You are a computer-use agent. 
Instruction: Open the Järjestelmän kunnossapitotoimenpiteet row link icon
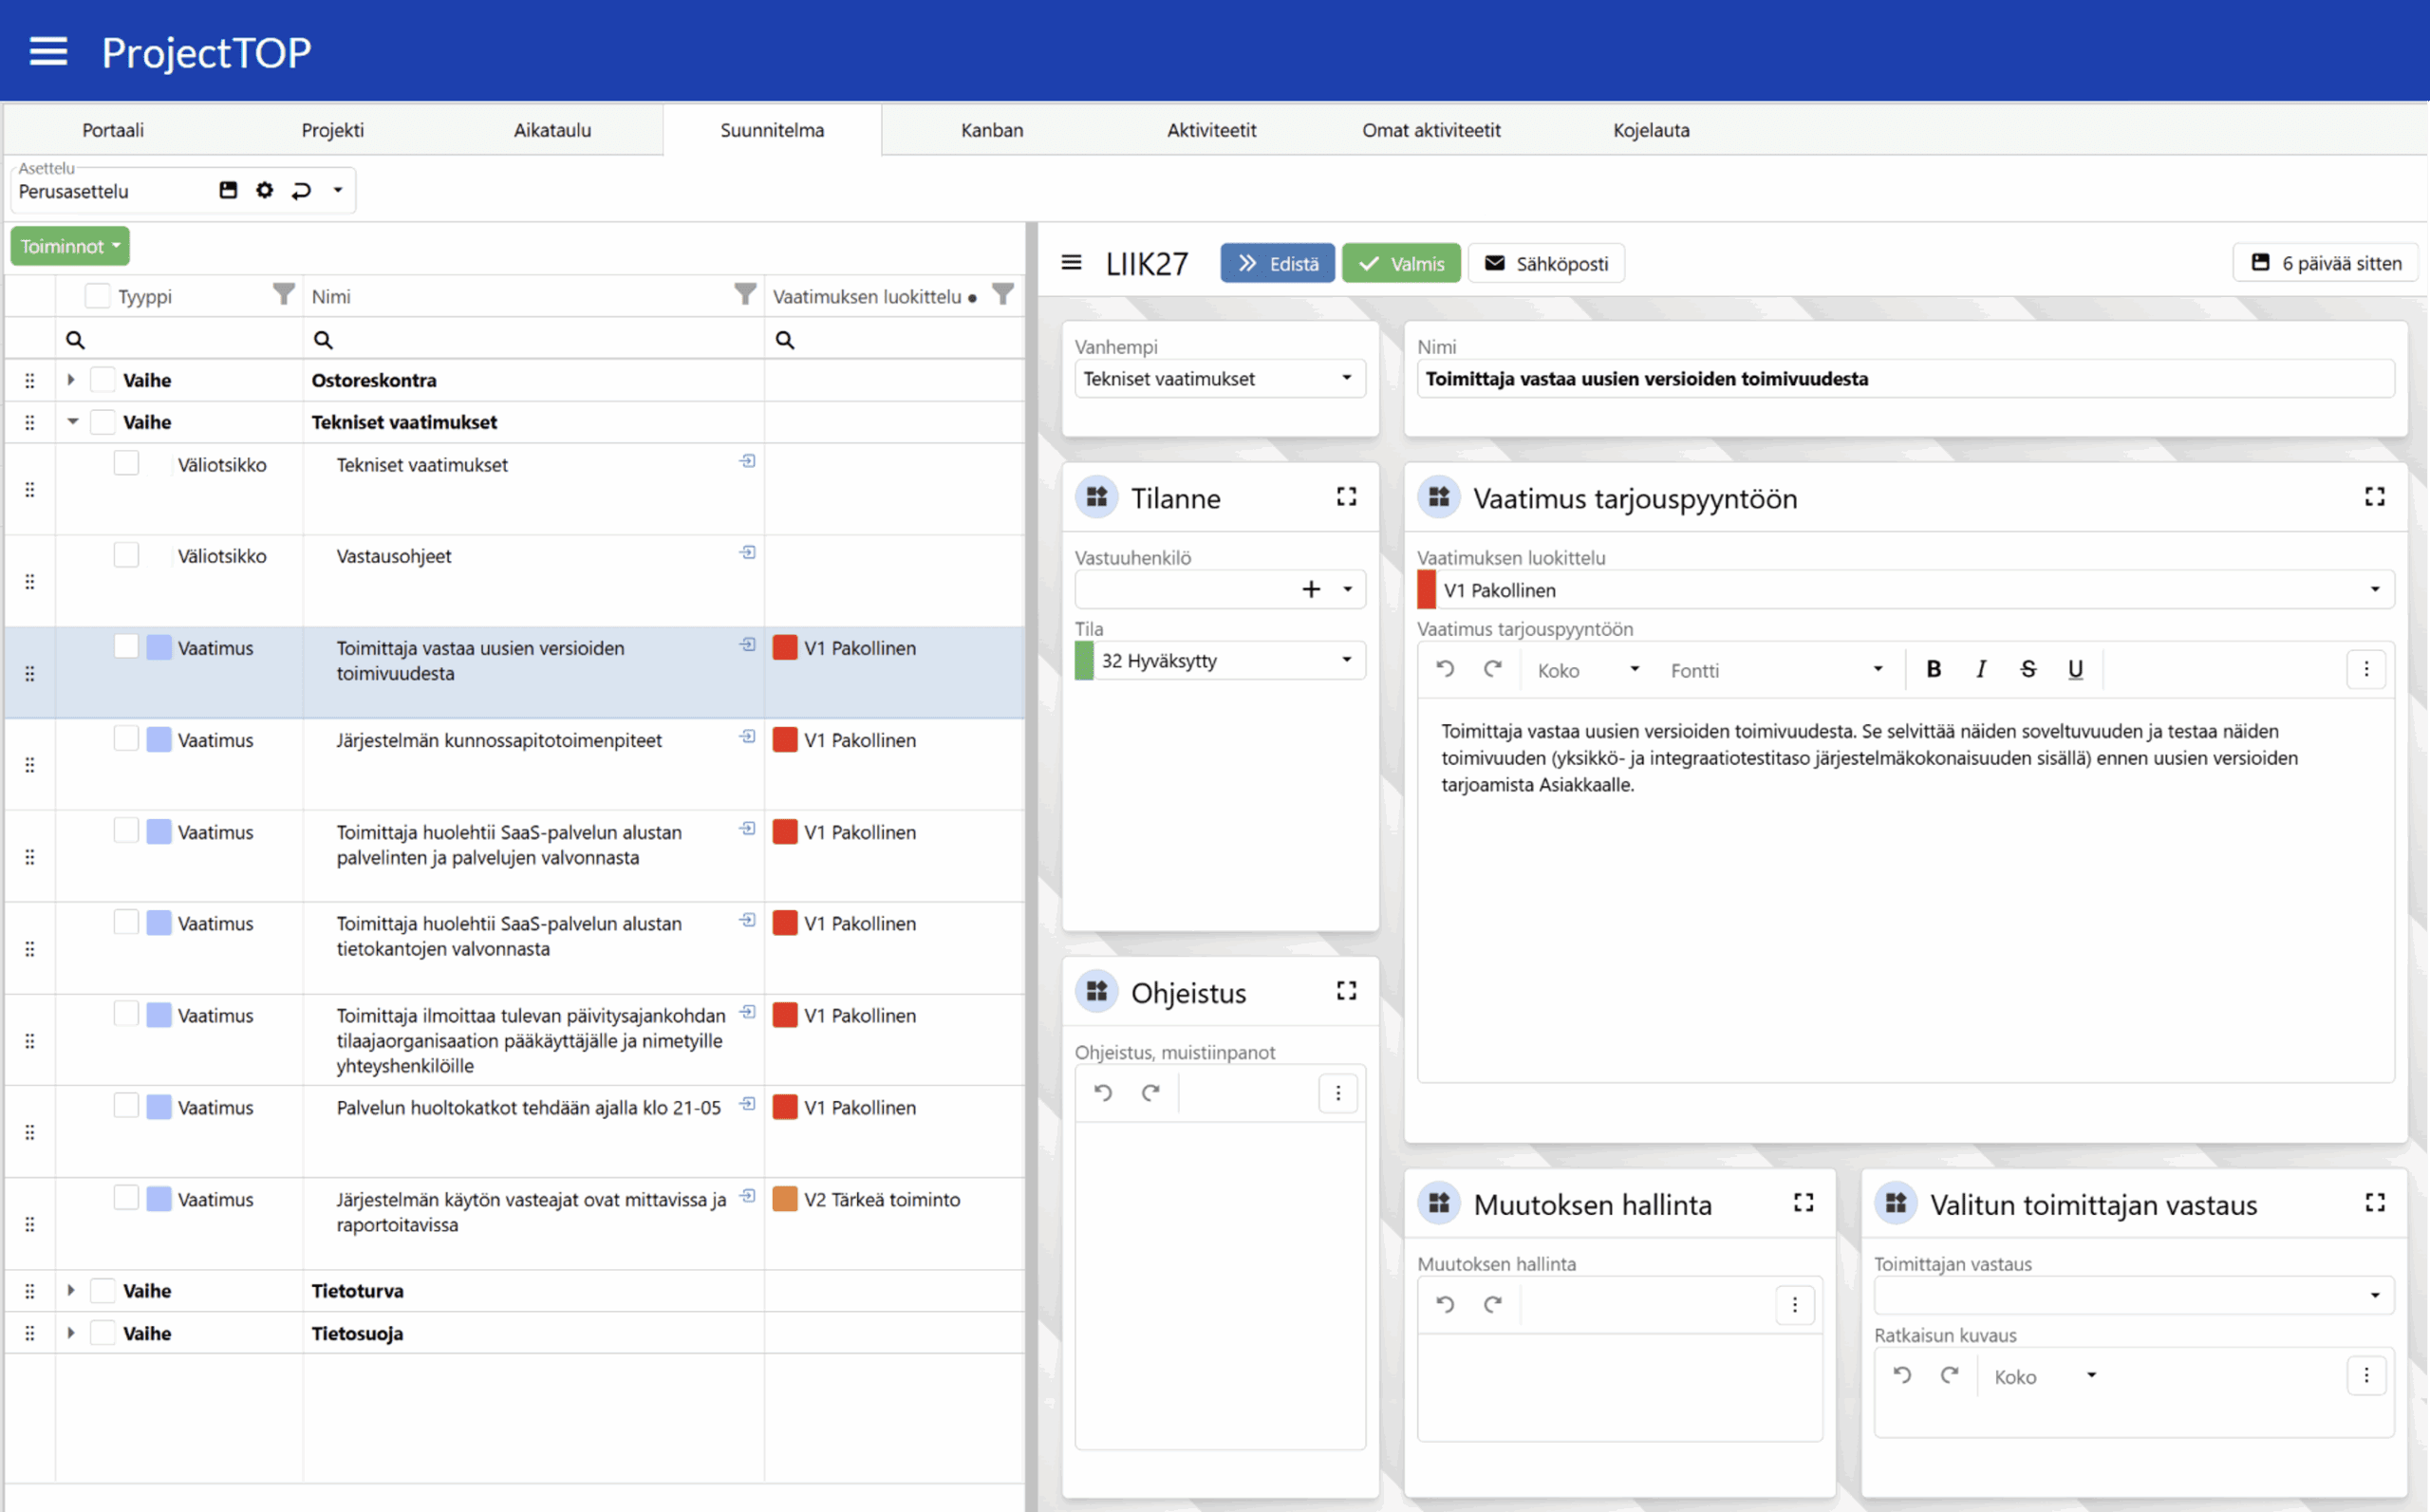747,737
